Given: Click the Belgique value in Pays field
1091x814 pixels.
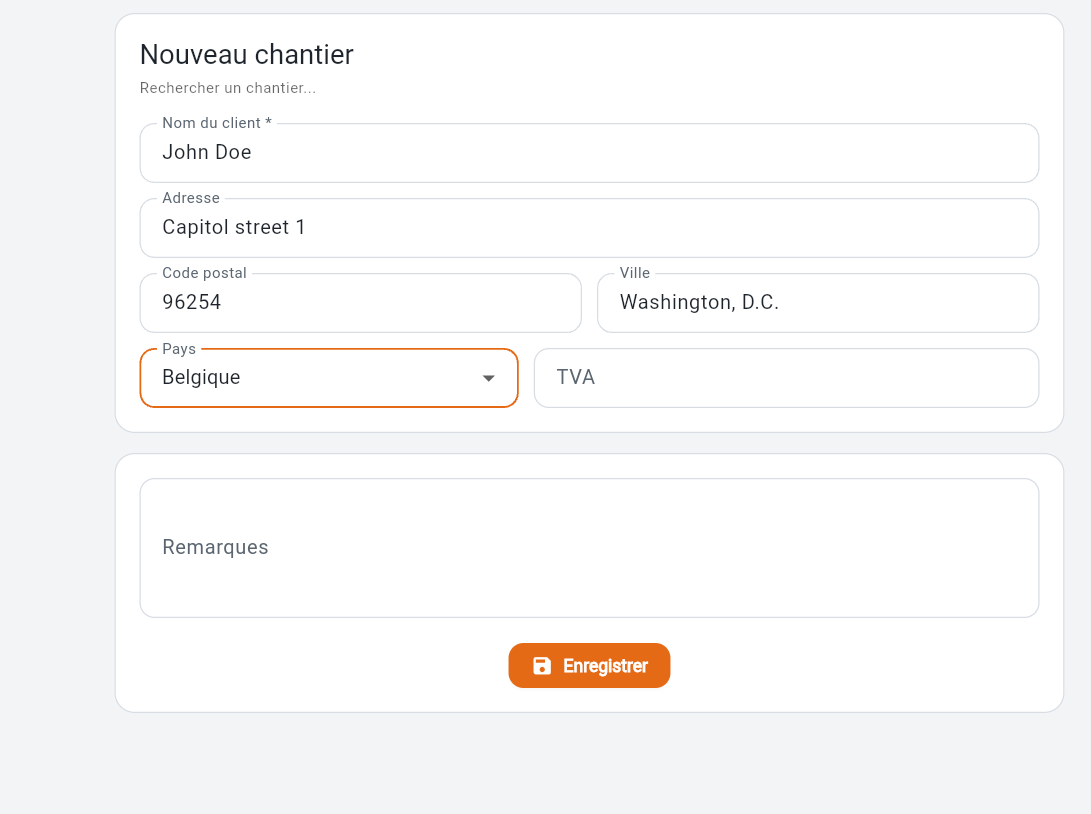Looking at the screenshot, I should pos(201,378).
